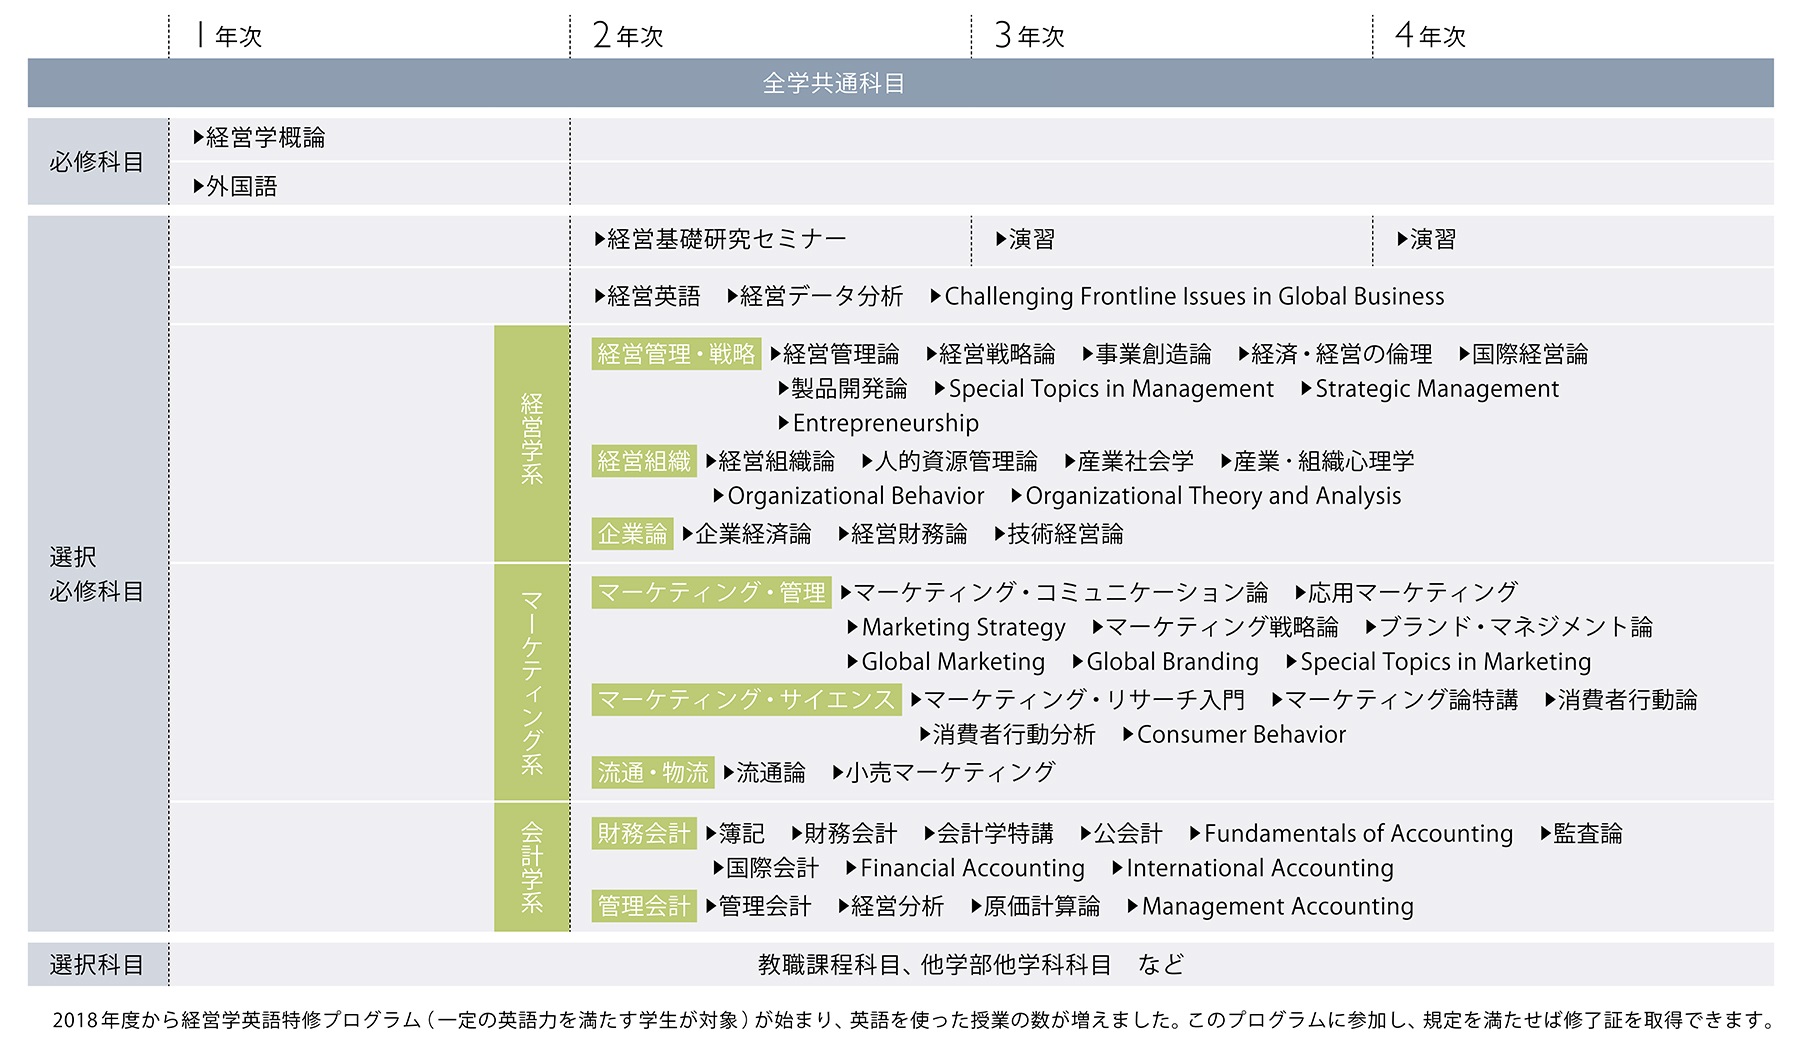
Task: Click the 1年次 column header
Action: [x=229, y=36]
